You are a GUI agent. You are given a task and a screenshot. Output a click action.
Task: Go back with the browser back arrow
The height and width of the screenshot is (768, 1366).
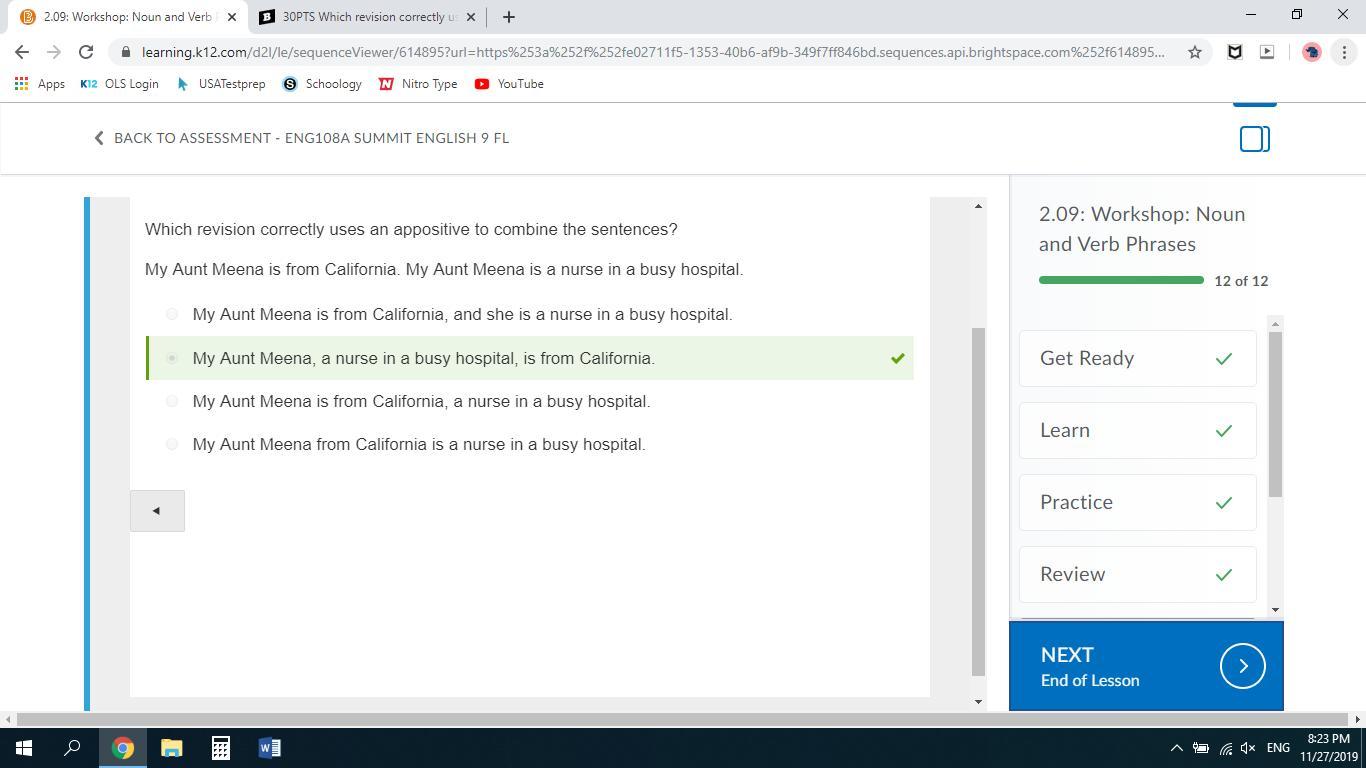22,52
